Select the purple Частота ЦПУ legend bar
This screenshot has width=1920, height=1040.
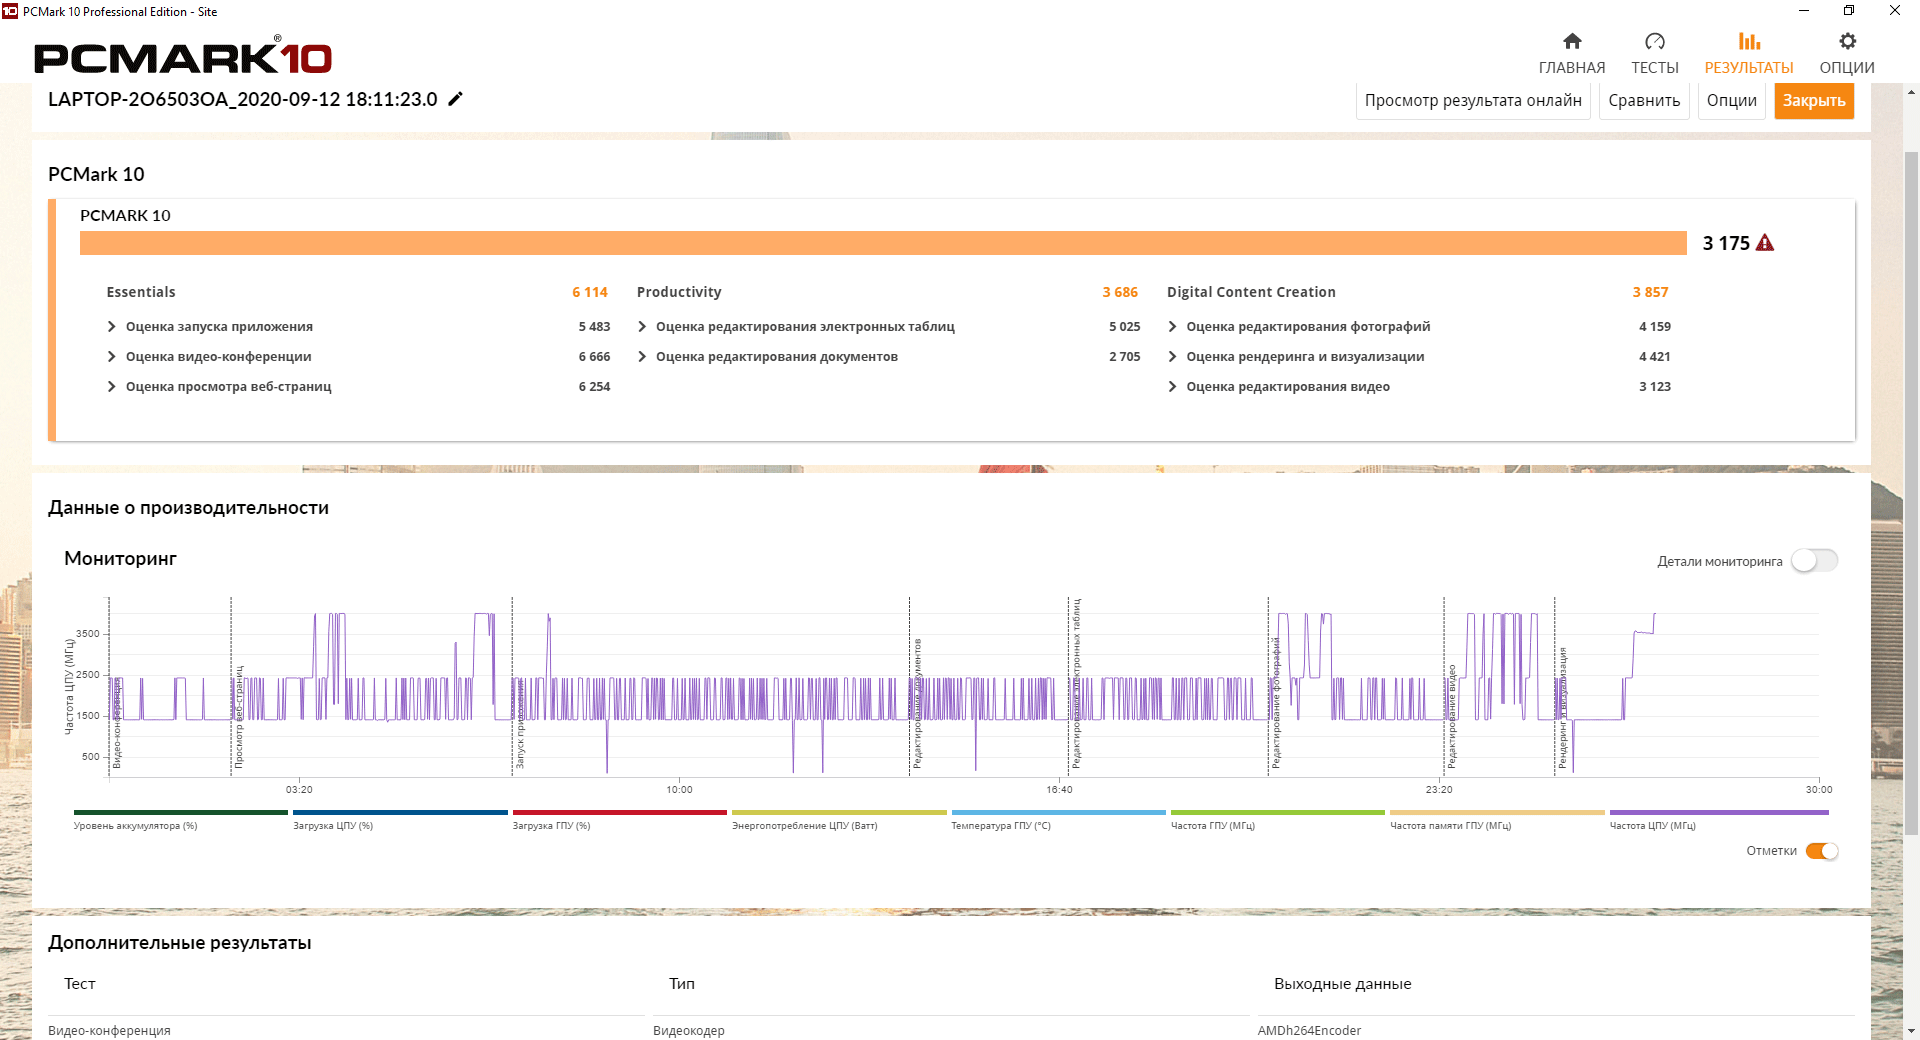(1718, 813)
